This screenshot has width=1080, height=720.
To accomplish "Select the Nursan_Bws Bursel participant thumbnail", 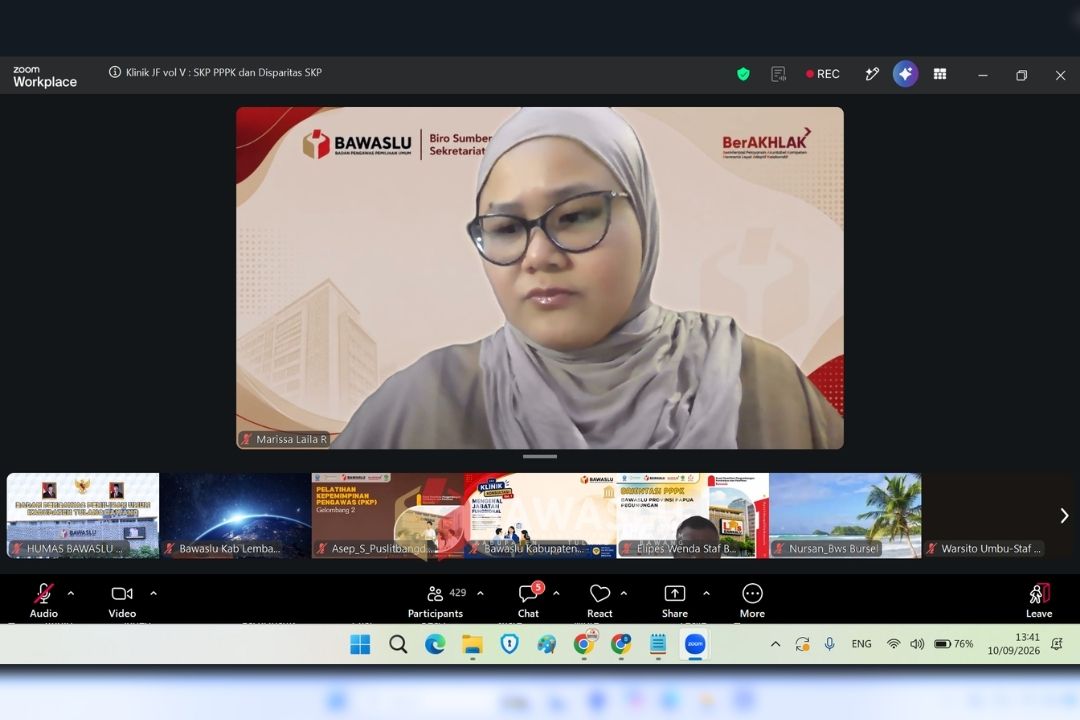I will pos(845,515).
